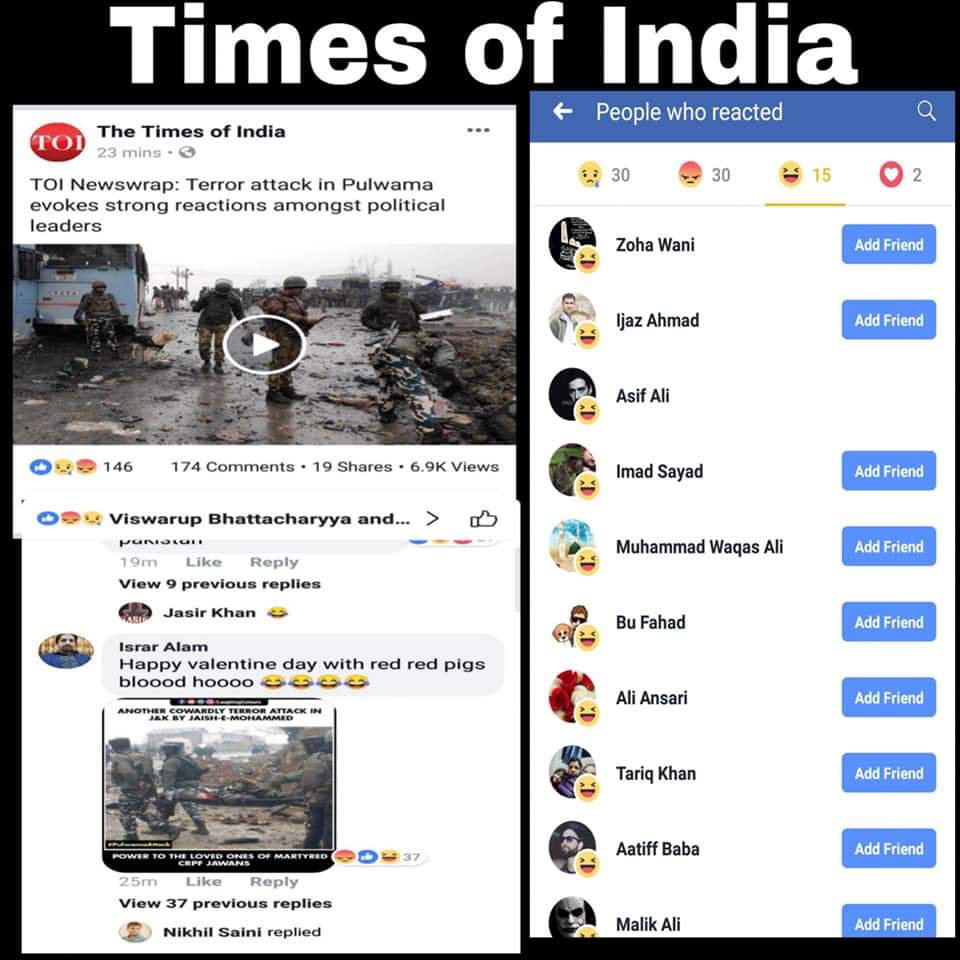Expand reactors list arrow after Viswarup Bhattacharyya
The width and height of the screenshot is (960, 960).
point(432,519)
